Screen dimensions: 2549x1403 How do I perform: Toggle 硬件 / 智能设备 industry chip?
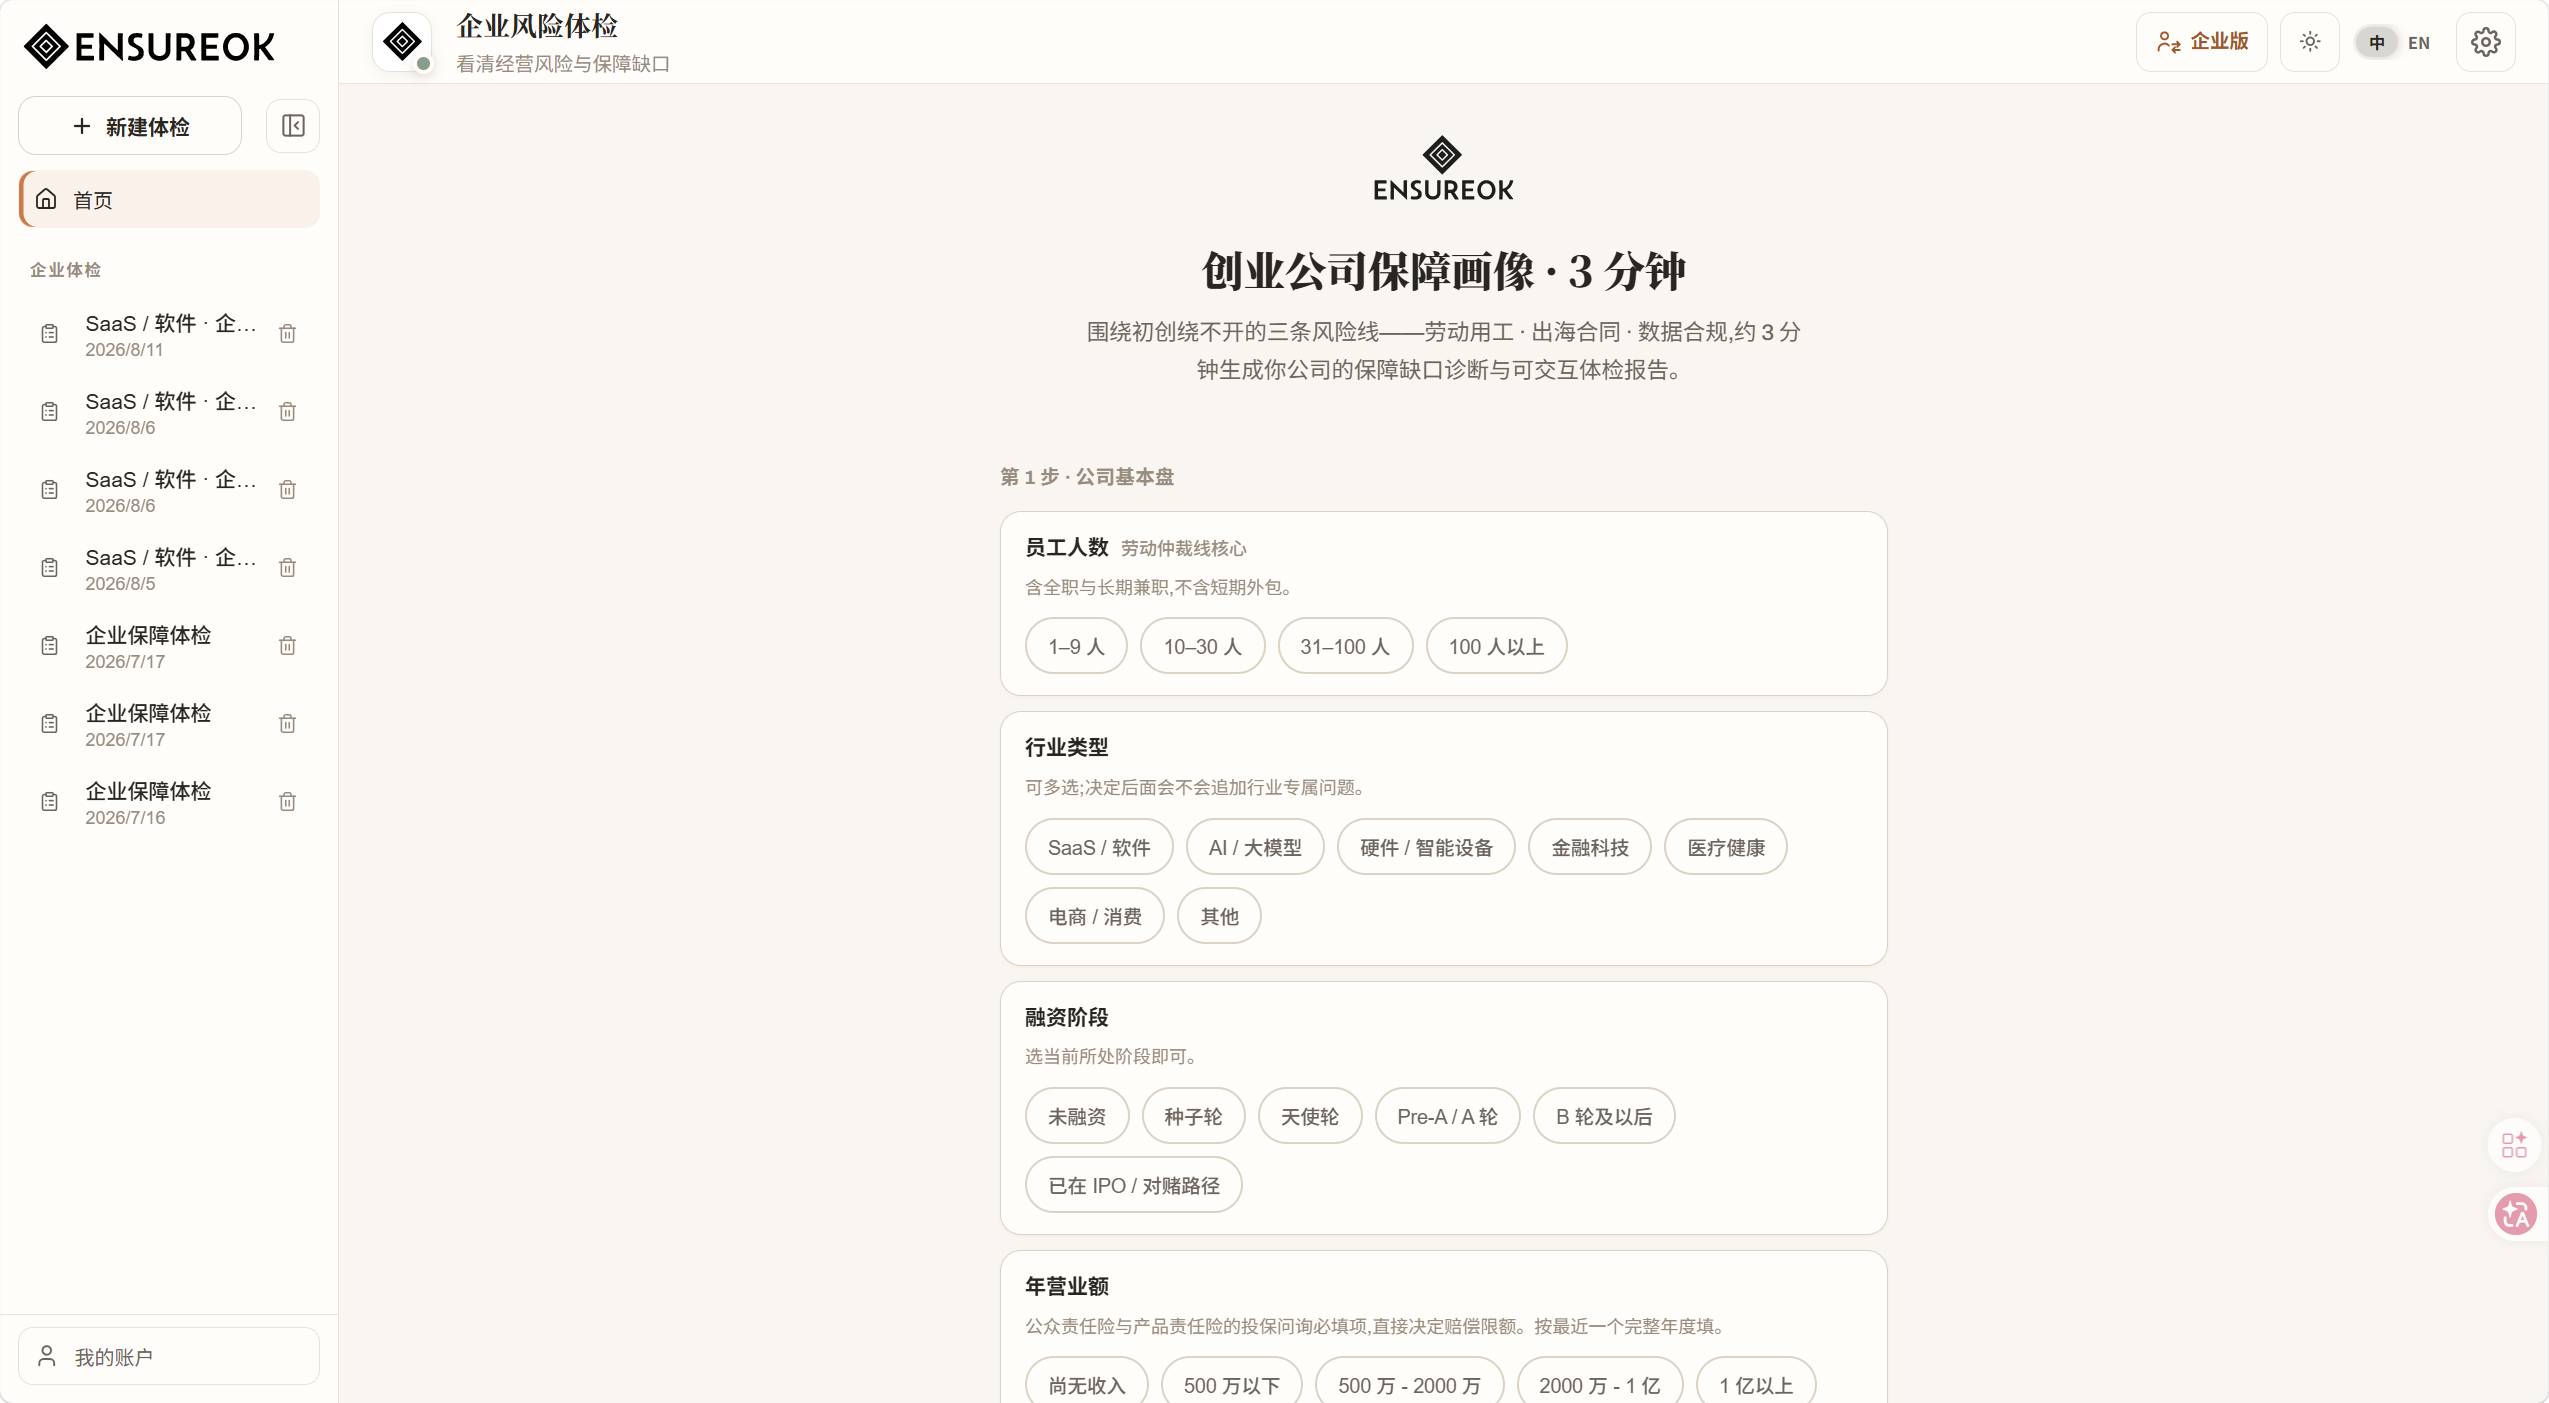(1426, 847)
